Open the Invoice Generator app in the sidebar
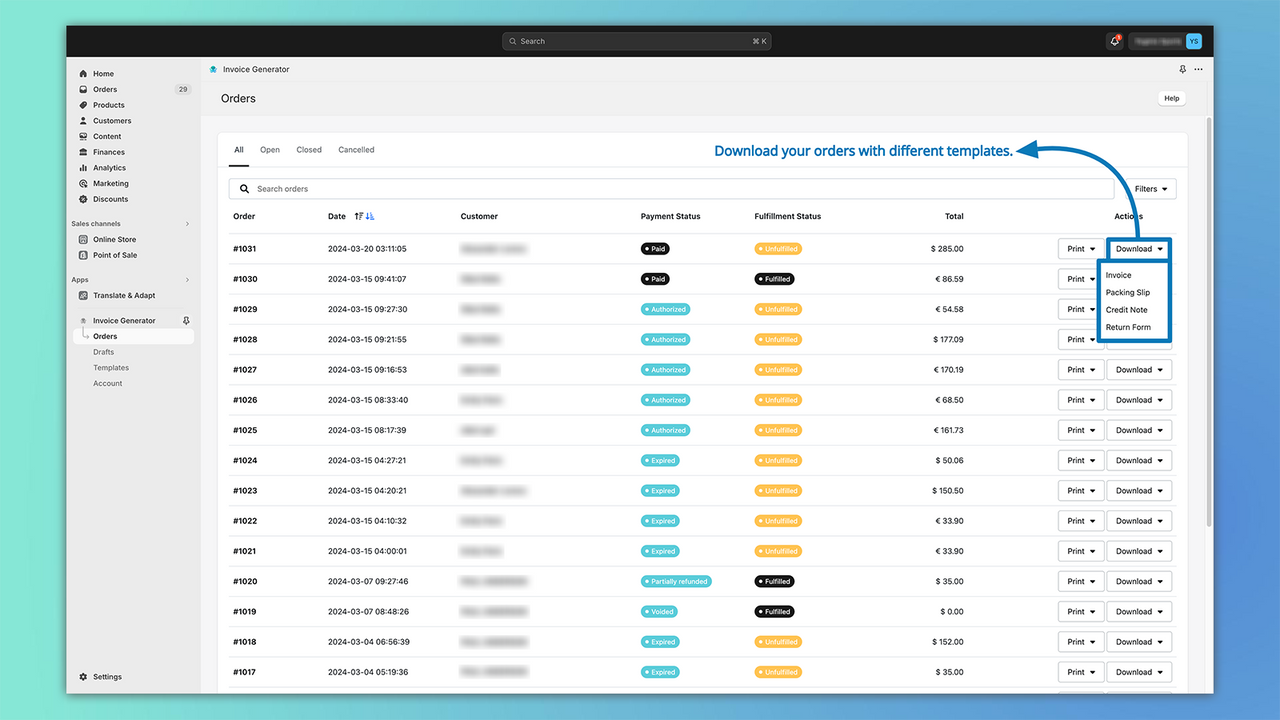This screenshot has width=1280, height=720. tap(124, 321)
